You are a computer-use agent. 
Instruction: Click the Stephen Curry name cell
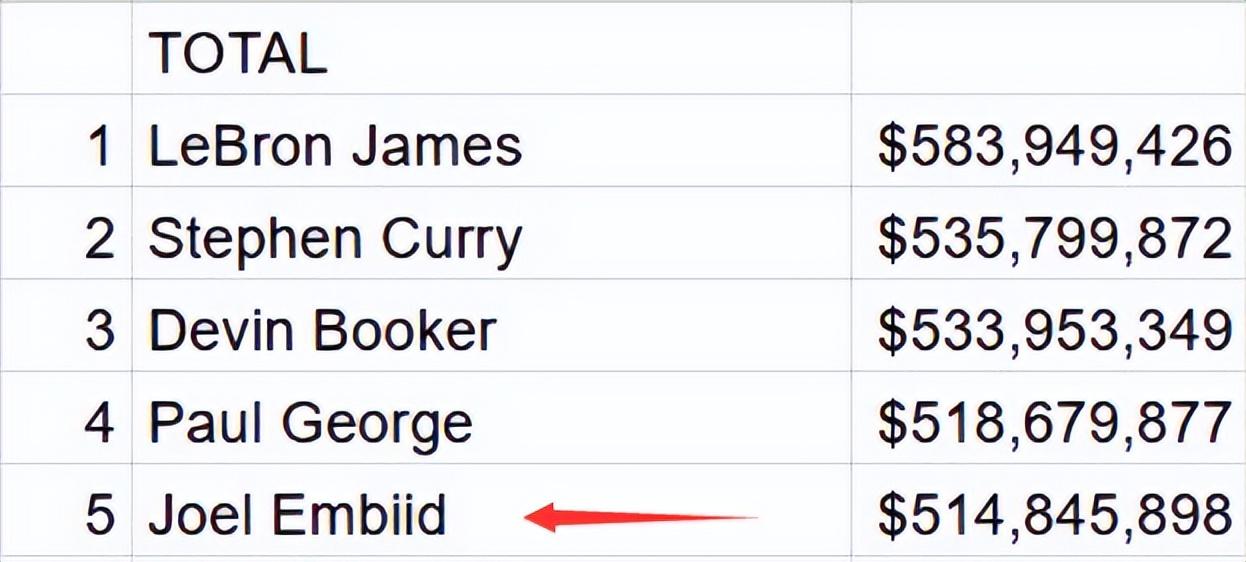[335, 240]
